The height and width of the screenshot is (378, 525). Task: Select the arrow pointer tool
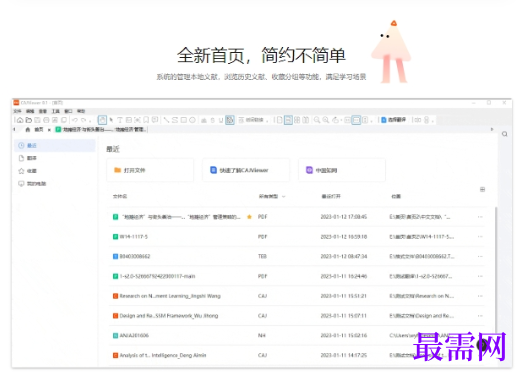pyautogui.click(x=111, y=120)
